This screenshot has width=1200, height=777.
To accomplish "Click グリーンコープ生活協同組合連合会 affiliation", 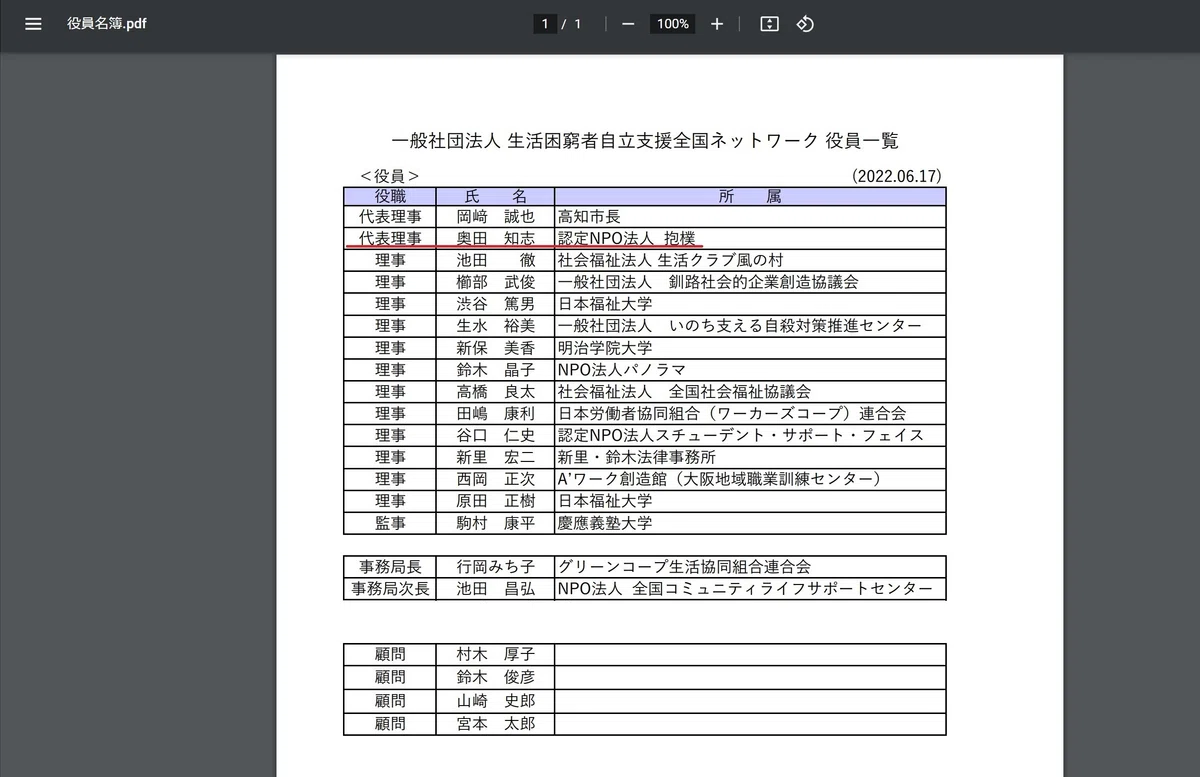I will pyautogui.click(x=685, y=567).
